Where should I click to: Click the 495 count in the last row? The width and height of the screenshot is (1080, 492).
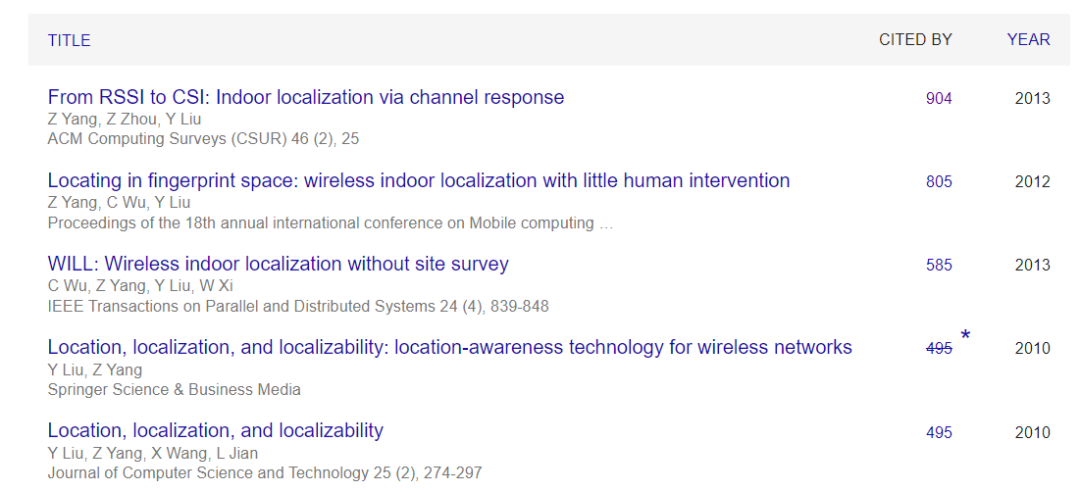coord(939,432)
